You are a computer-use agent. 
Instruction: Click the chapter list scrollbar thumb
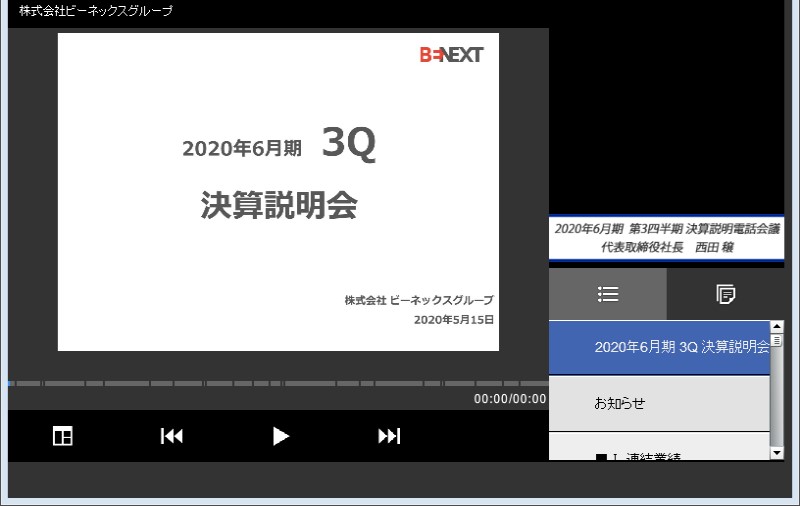777,341
